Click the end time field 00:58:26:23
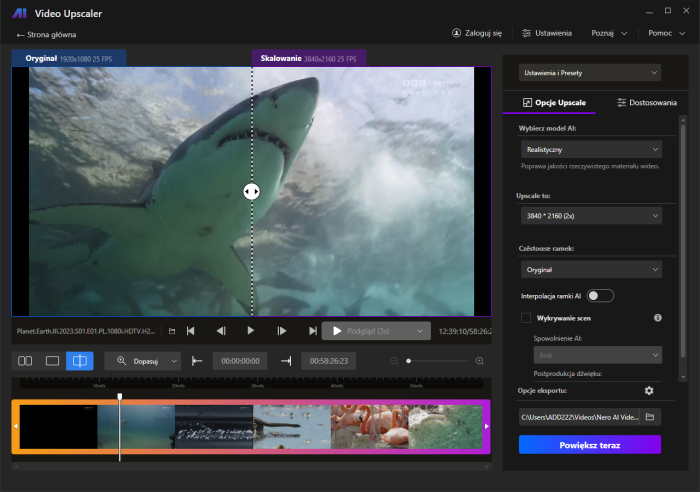Screen dimensions: 700x492 click(x=329, y=361)
